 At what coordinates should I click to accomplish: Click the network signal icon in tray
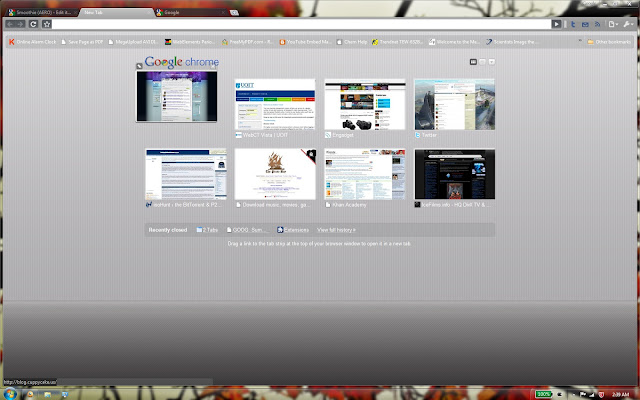[x=592, y=394]
